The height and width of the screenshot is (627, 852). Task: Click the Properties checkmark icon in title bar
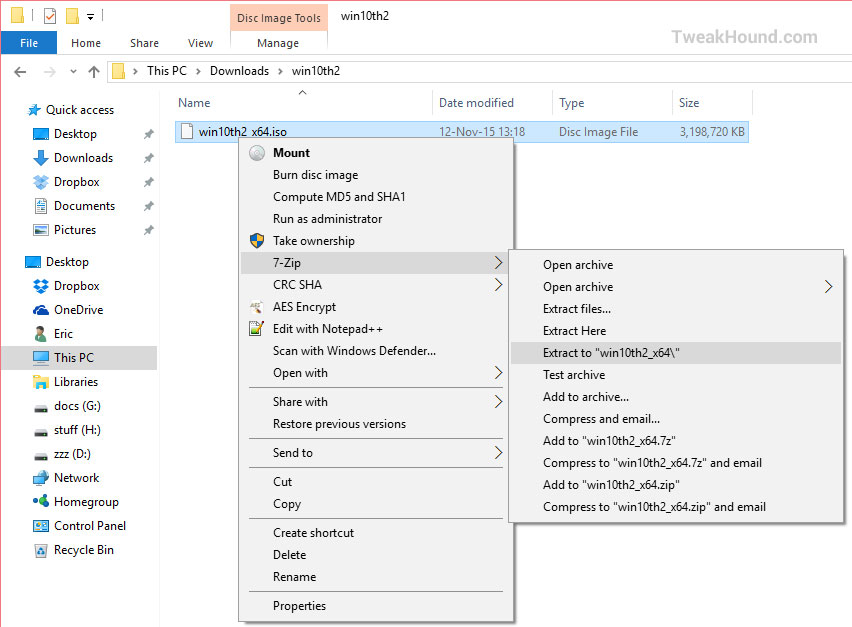click(x=49, y=16)
